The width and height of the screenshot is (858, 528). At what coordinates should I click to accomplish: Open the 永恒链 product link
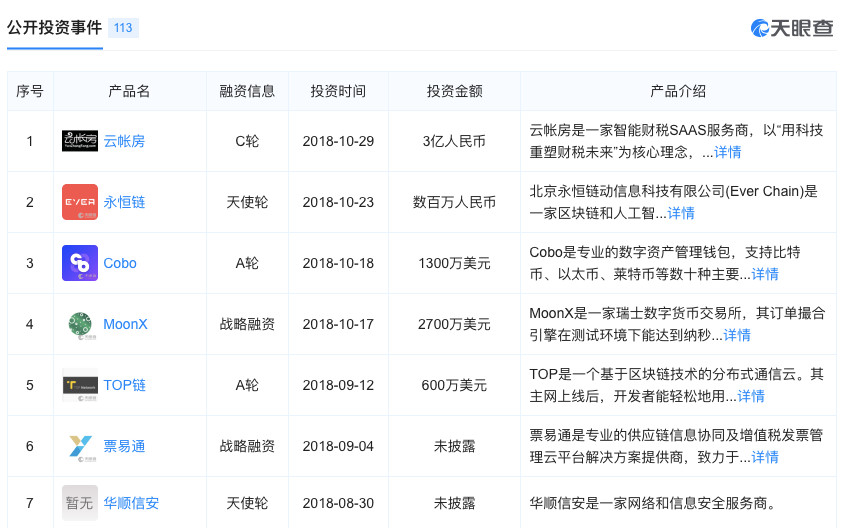pyautogui.click(x=124, y=202)
